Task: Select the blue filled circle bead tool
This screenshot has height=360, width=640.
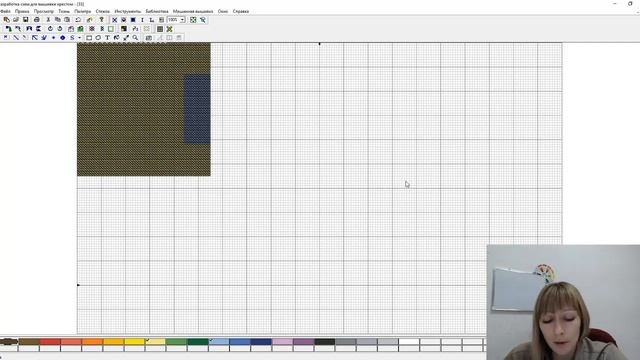Action: click(x=62, y=38)
